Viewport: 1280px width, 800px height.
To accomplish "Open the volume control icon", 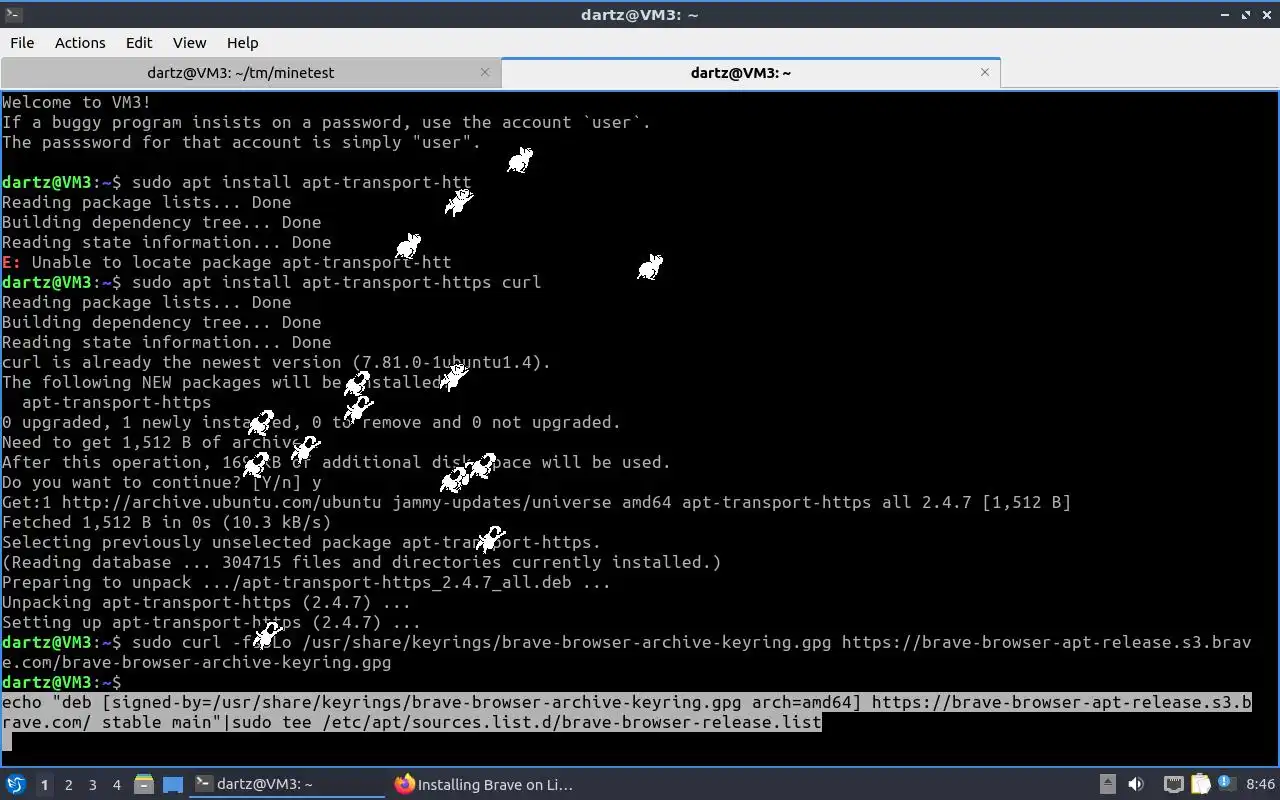I will tap(1136, 785).
